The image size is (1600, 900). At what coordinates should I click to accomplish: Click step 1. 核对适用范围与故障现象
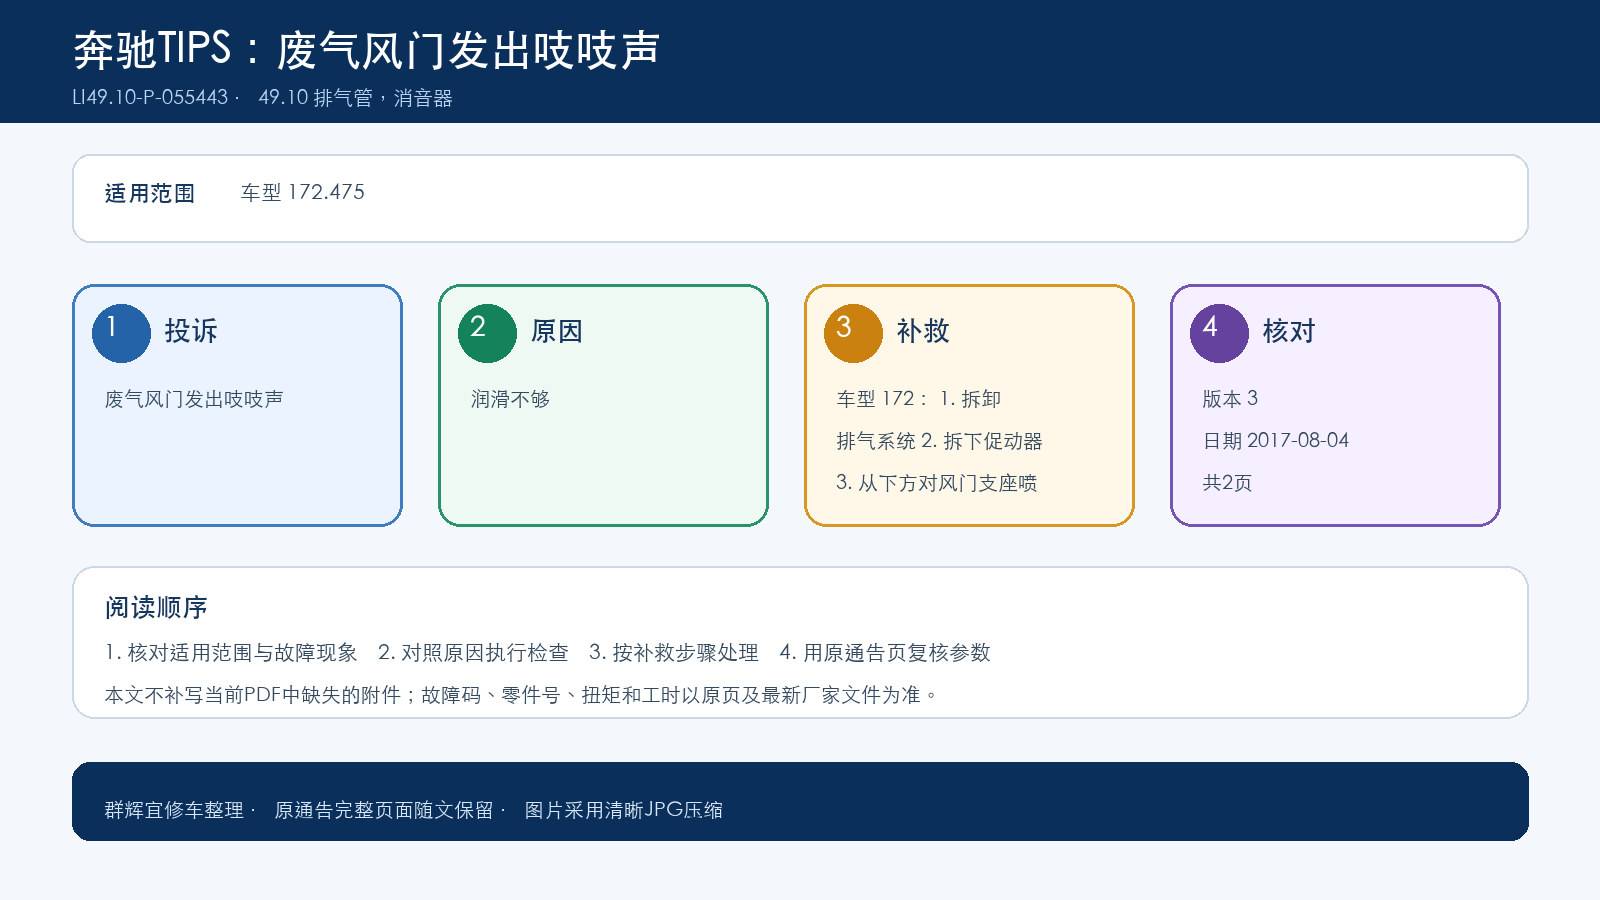[231, 653]
